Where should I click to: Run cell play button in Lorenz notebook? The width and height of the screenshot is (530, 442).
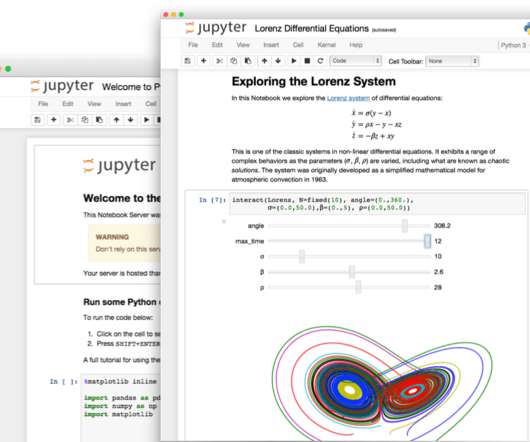tap(294, 61)
